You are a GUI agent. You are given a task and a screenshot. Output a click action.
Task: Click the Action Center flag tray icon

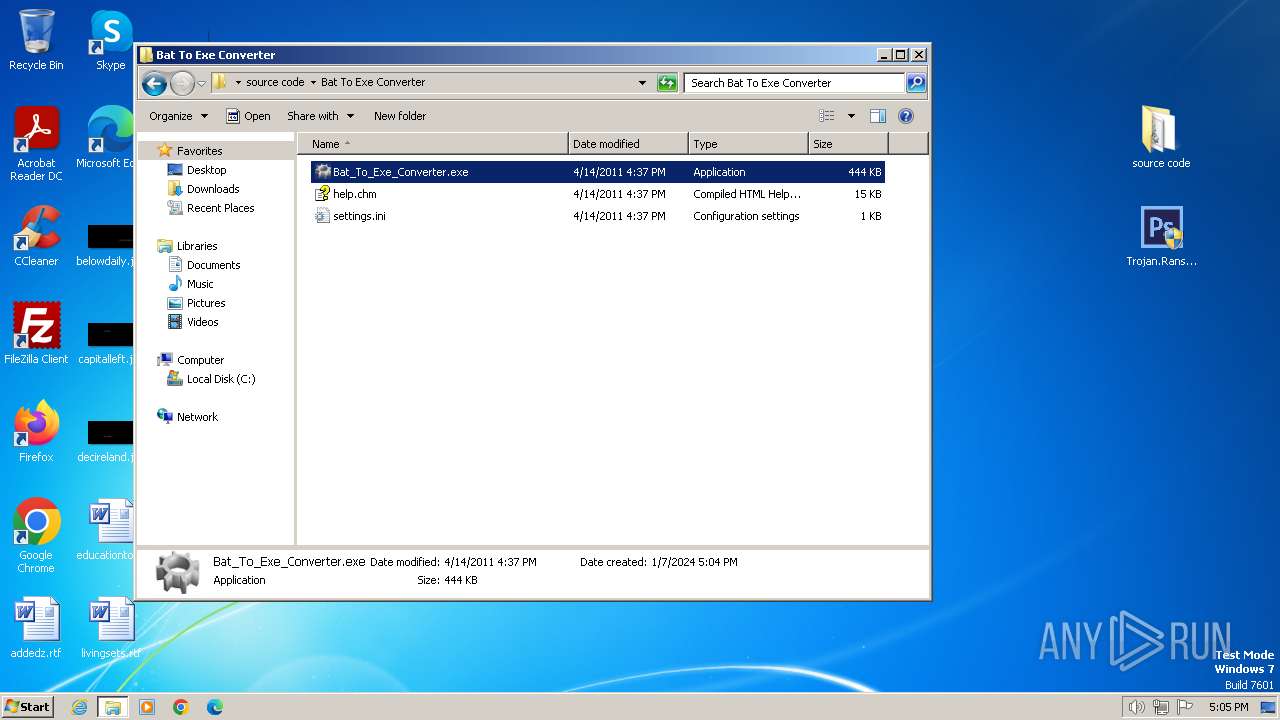click(1185, 707)
